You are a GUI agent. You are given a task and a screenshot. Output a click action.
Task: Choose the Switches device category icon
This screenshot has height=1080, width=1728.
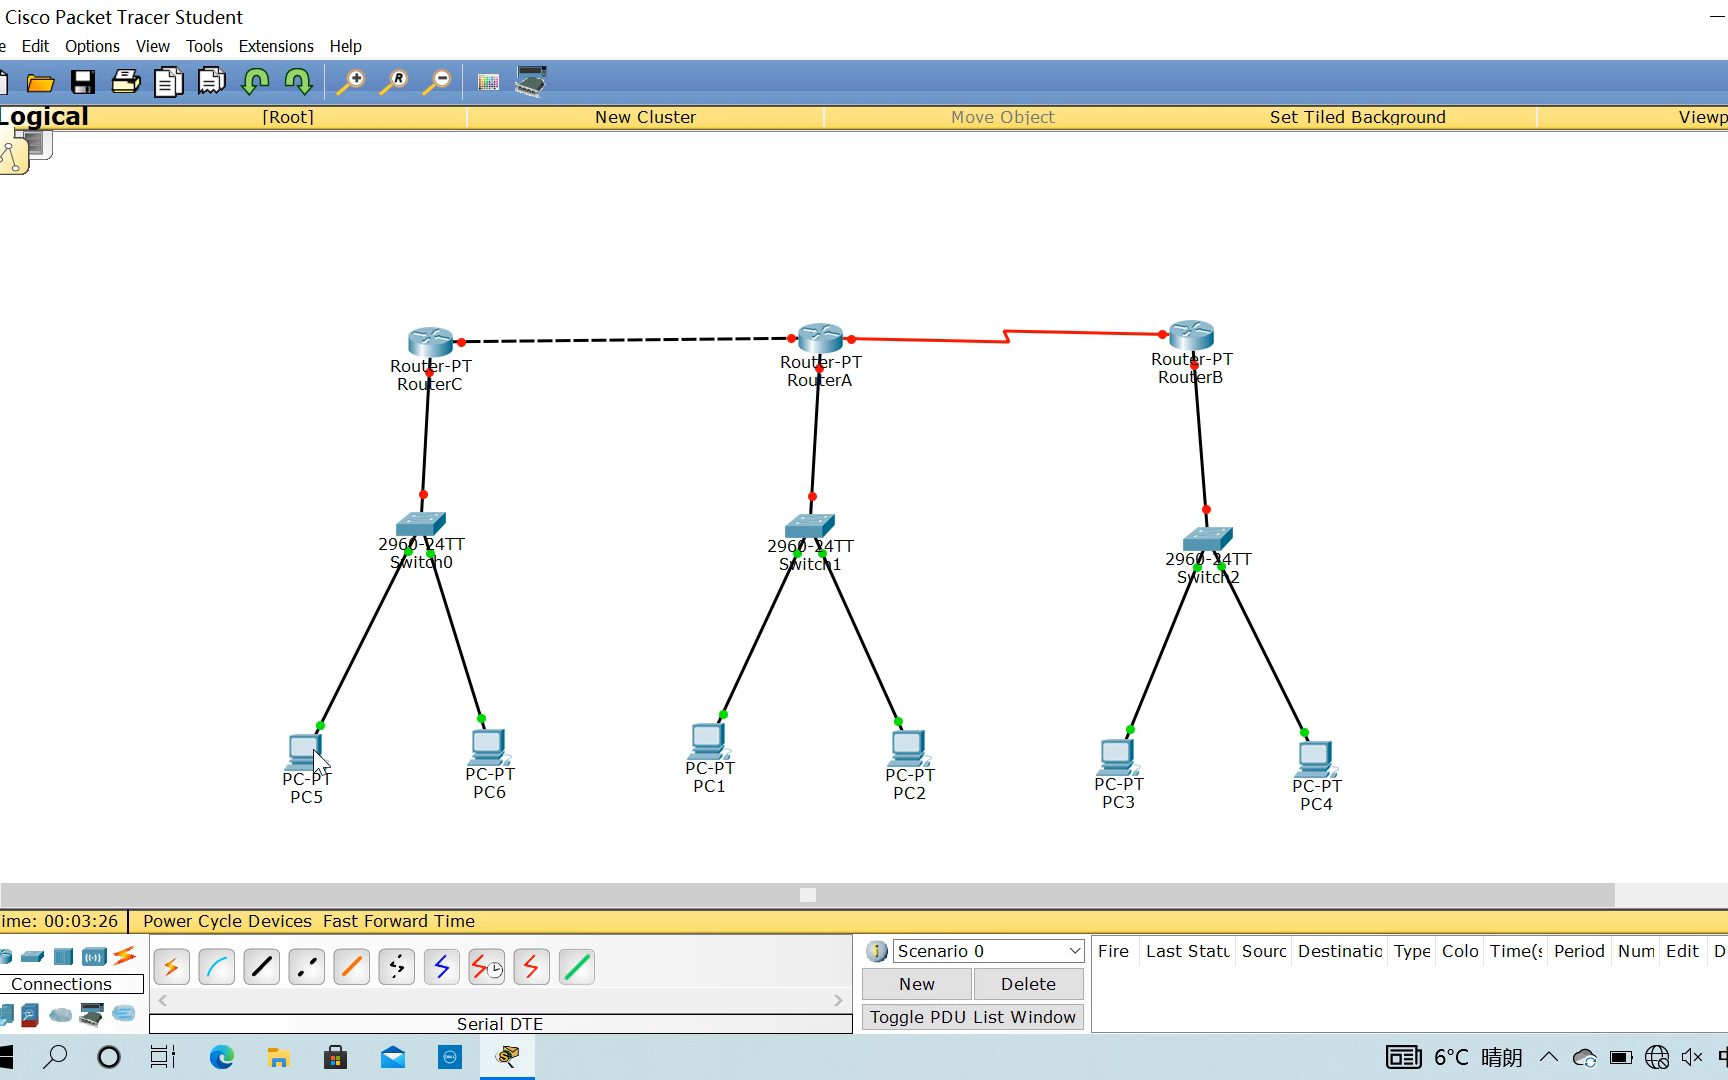pyautogui.click(x=33, y=956)
